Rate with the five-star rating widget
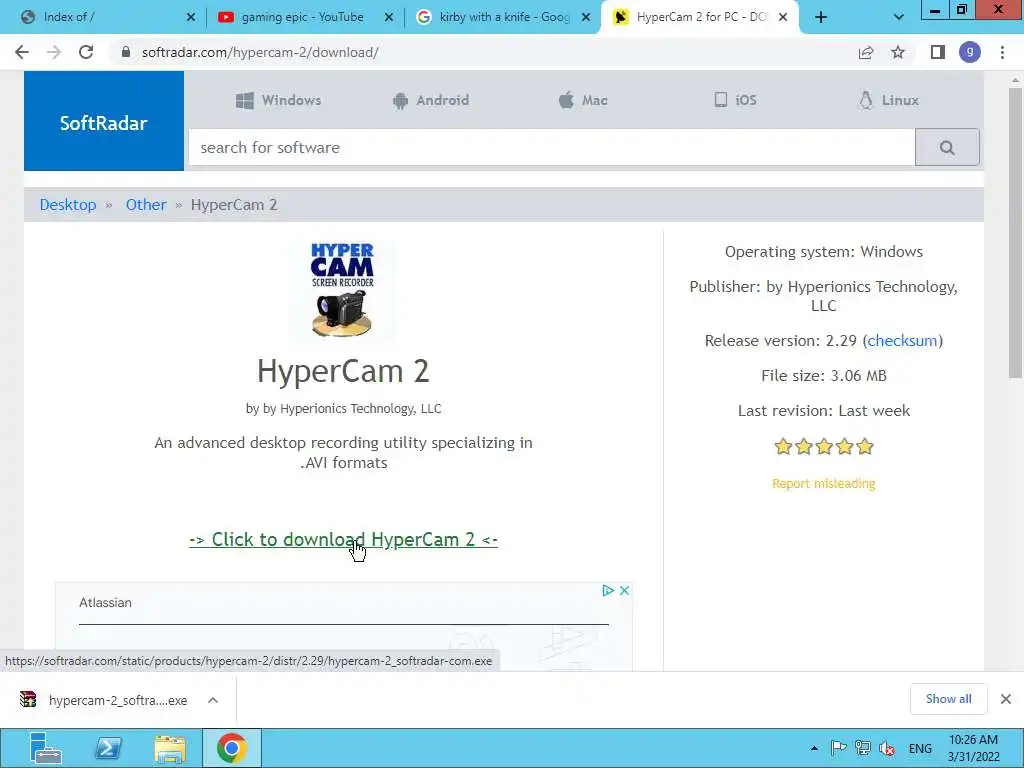 [x=824, y=447]
